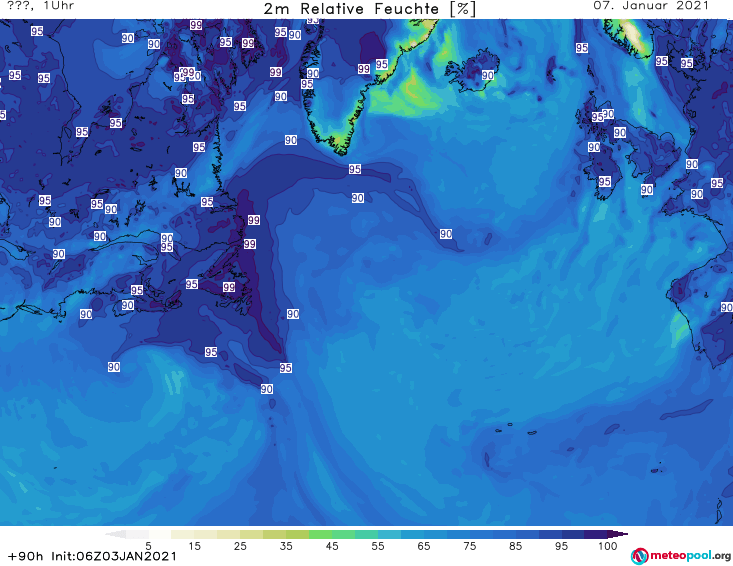Click legend value 85
The height and width of the screenshot is (566, 733).
pyautogui.click(x=516, y=546)
